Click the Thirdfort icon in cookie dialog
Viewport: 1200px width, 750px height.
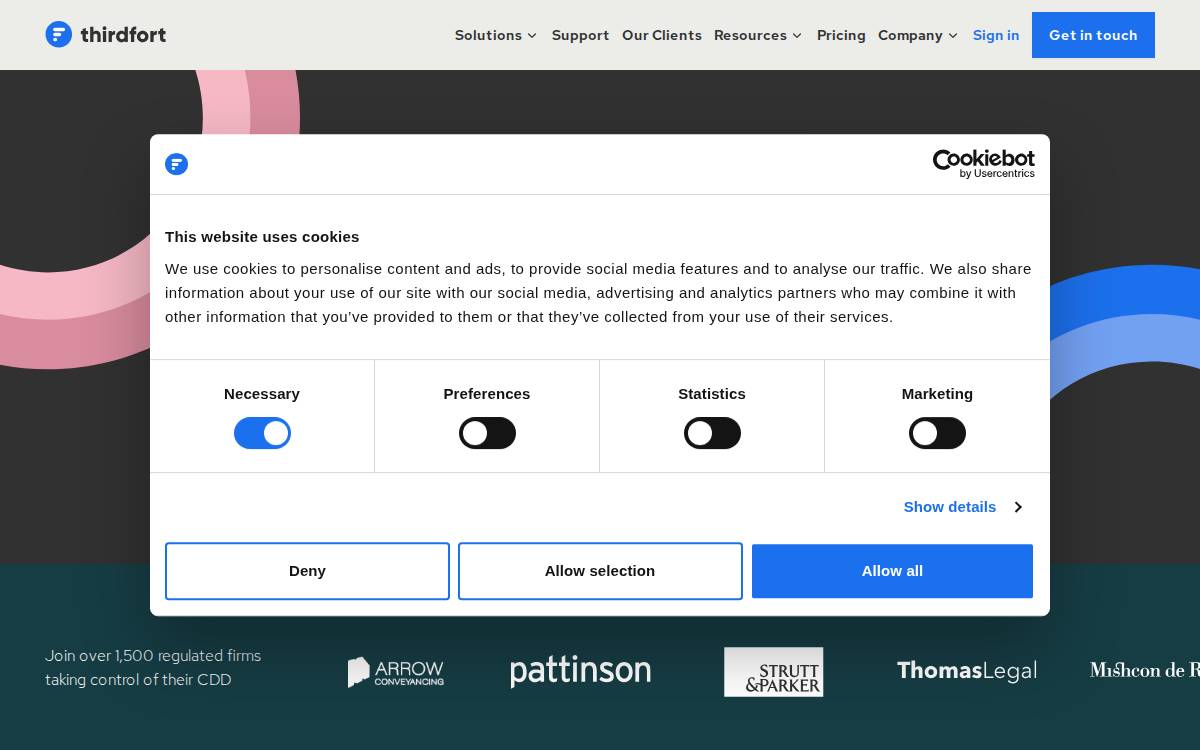(x=177, y=164)
